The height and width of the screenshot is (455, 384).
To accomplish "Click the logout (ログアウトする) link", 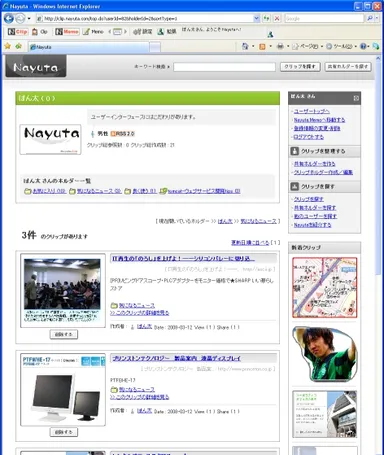I will [308, 137].
